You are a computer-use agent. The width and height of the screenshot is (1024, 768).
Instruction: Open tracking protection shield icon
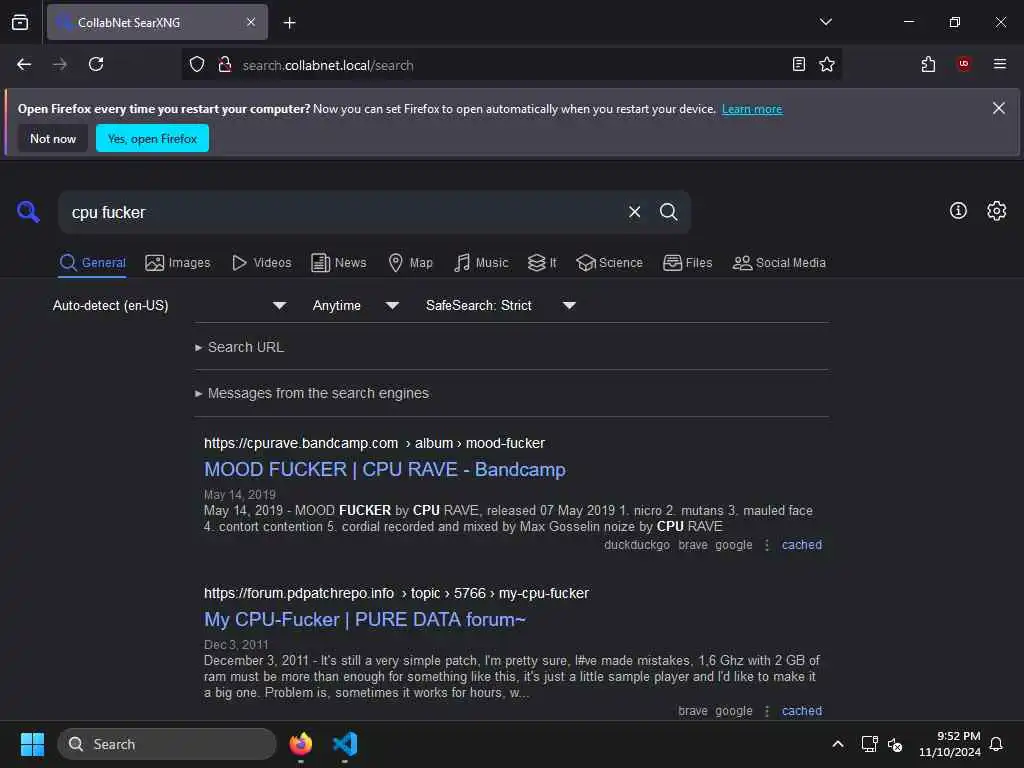point(197,64)
